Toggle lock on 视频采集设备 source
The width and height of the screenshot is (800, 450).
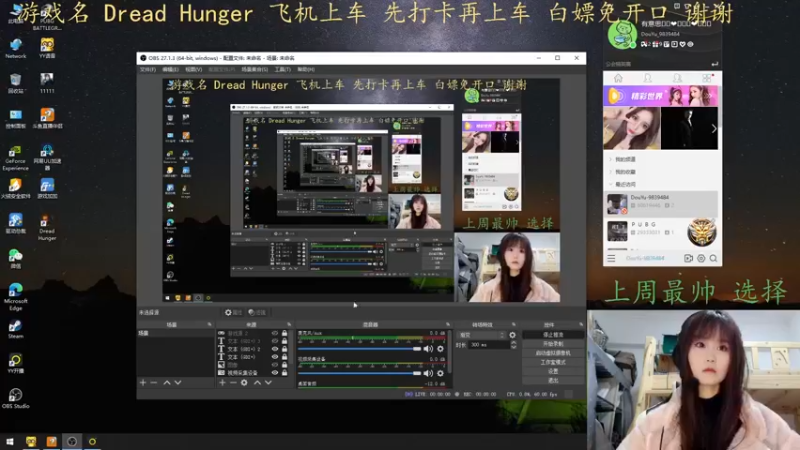click(285, 373)
